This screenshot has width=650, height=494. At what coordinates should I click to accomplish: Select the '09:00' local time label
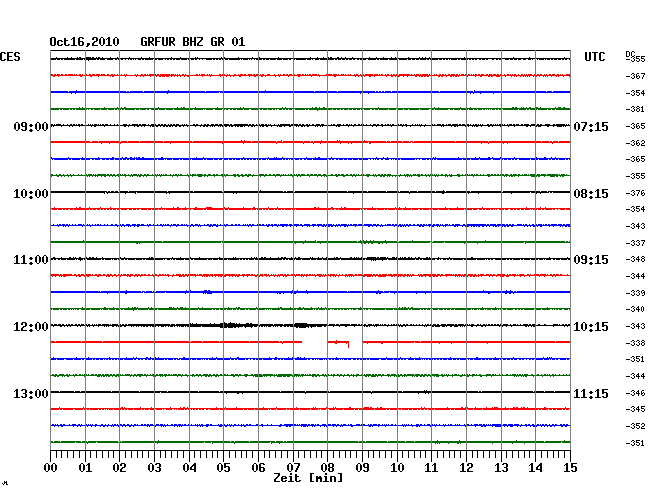tap(31, 126)
